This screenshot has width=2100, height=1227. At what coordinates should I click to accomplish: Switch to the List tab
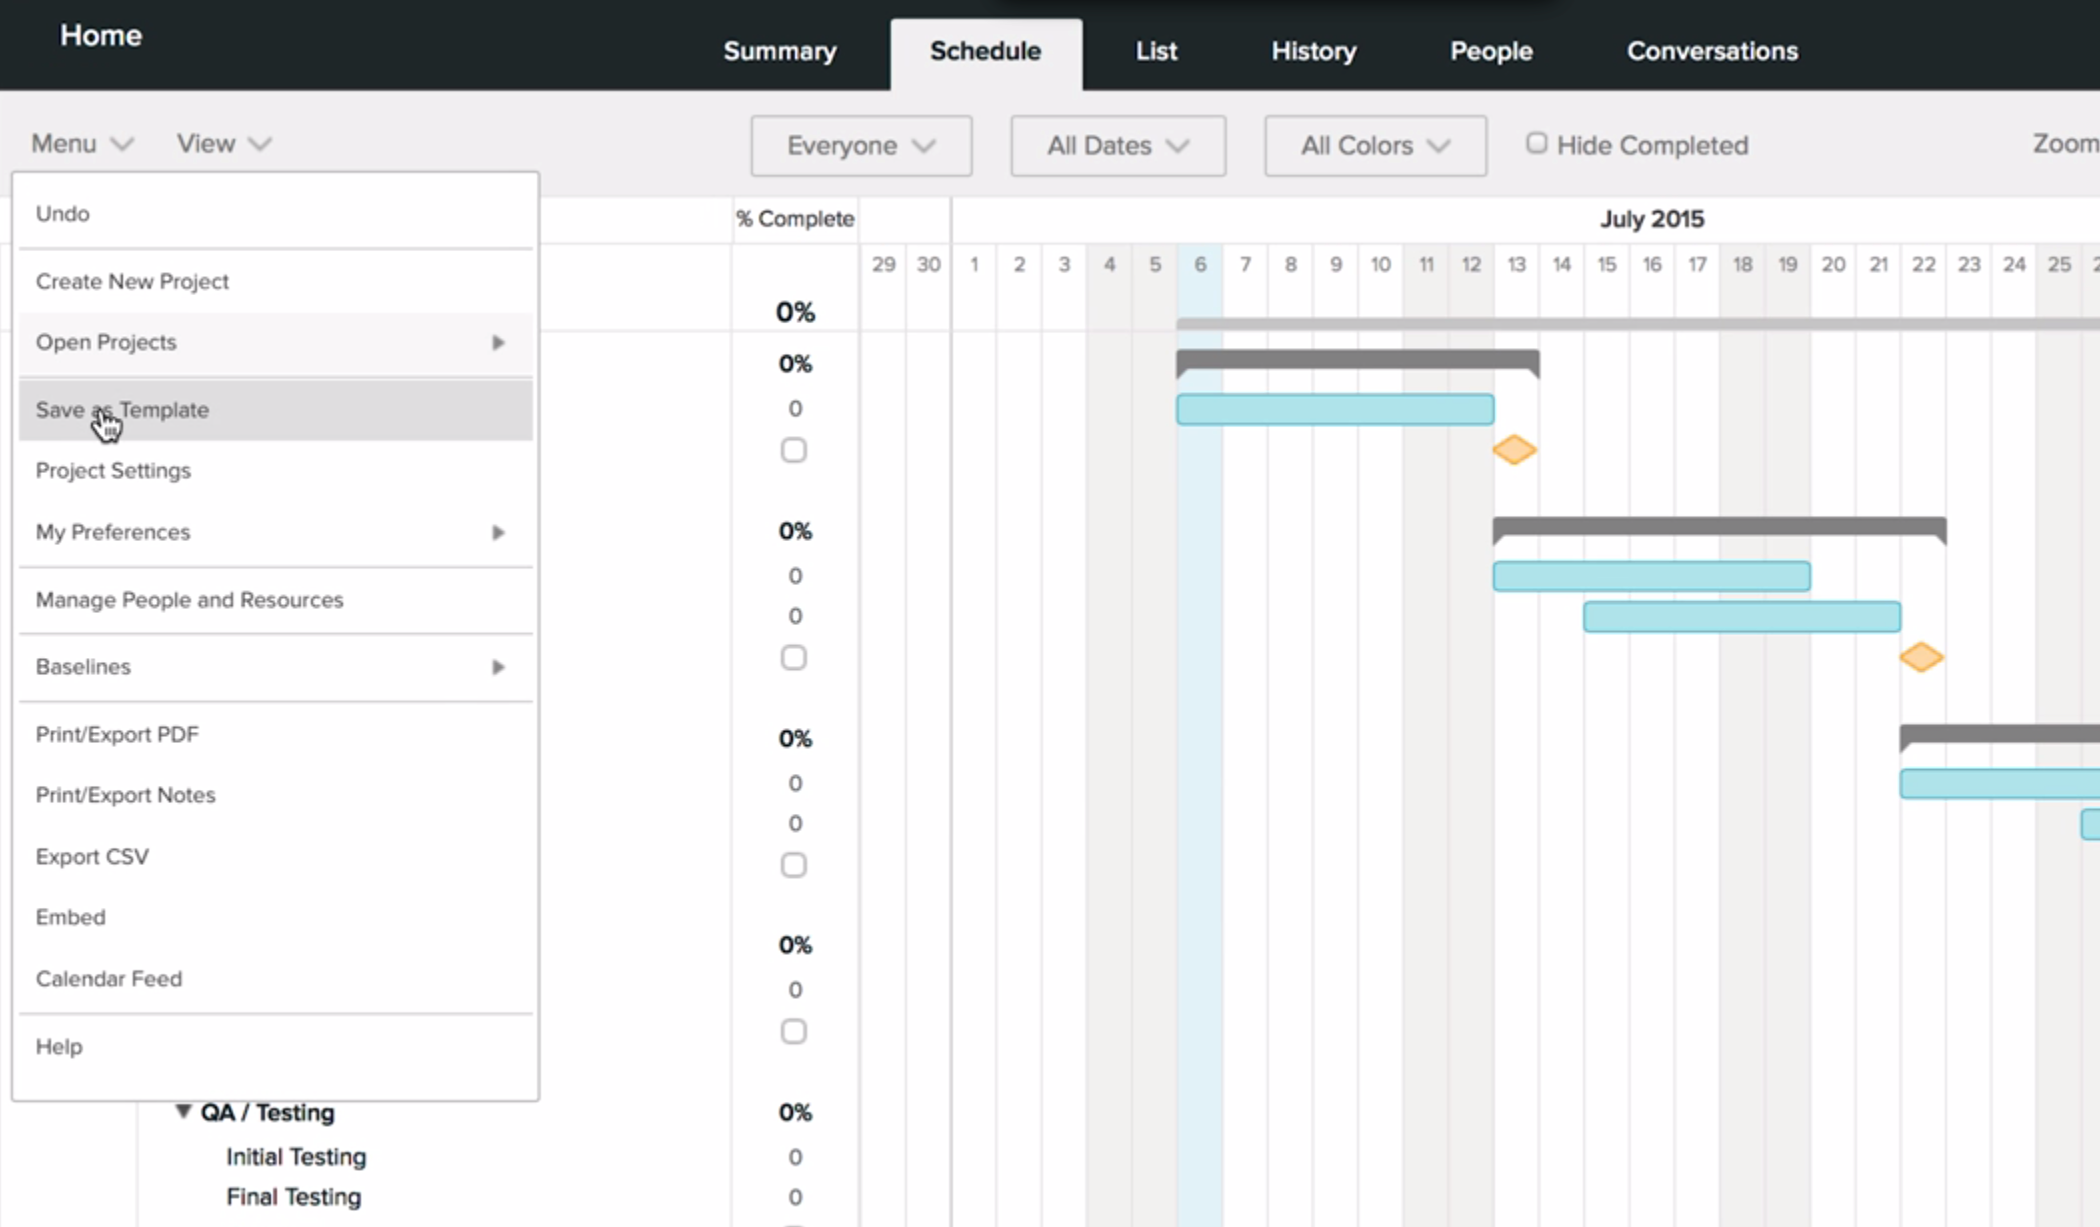pyautogui.click(x=1155, y=51)
